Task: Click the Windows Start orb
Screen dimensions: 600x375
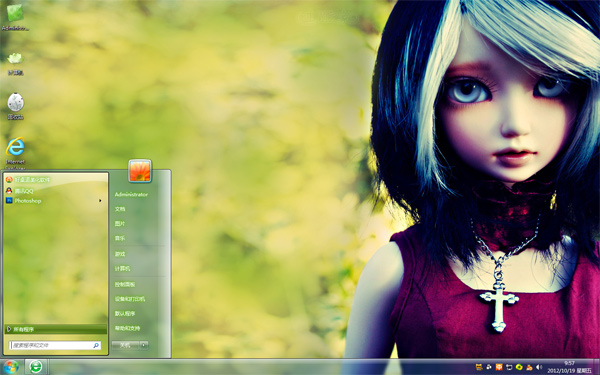Action: tap(11, 367)
